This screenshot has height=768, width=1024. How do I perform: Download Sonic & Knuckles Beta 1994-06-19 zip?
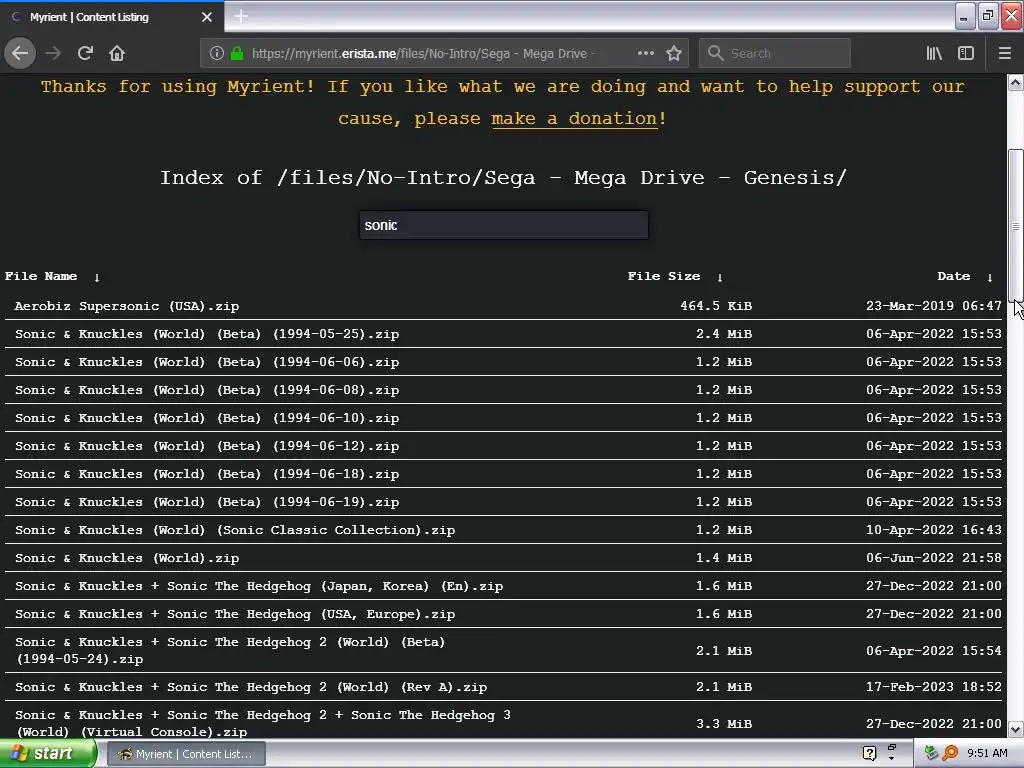coord(207,503)
